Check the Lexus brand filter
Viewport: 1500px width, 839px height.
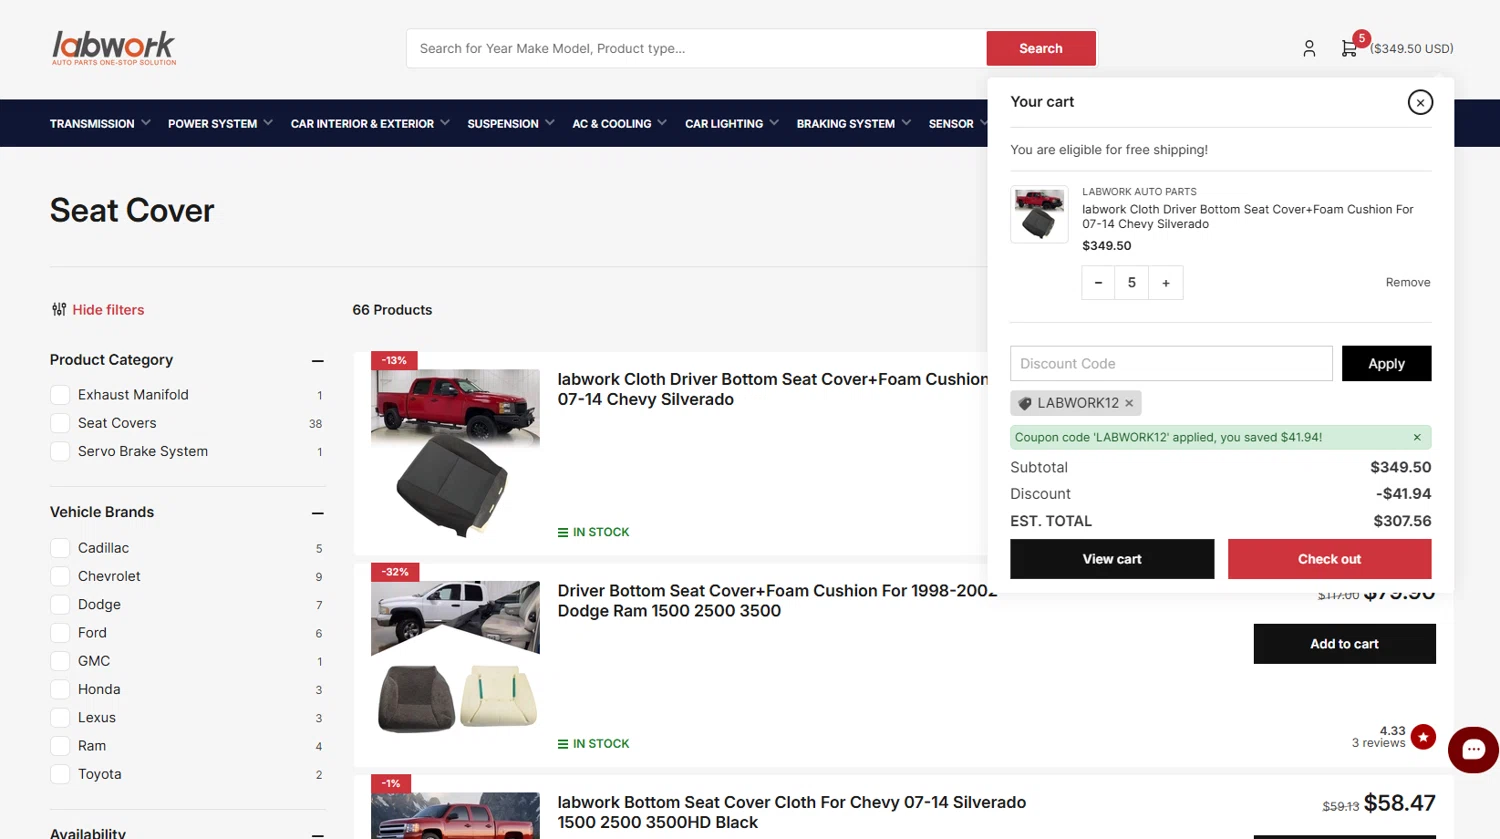pyautogui.click(x=60, y=717)
